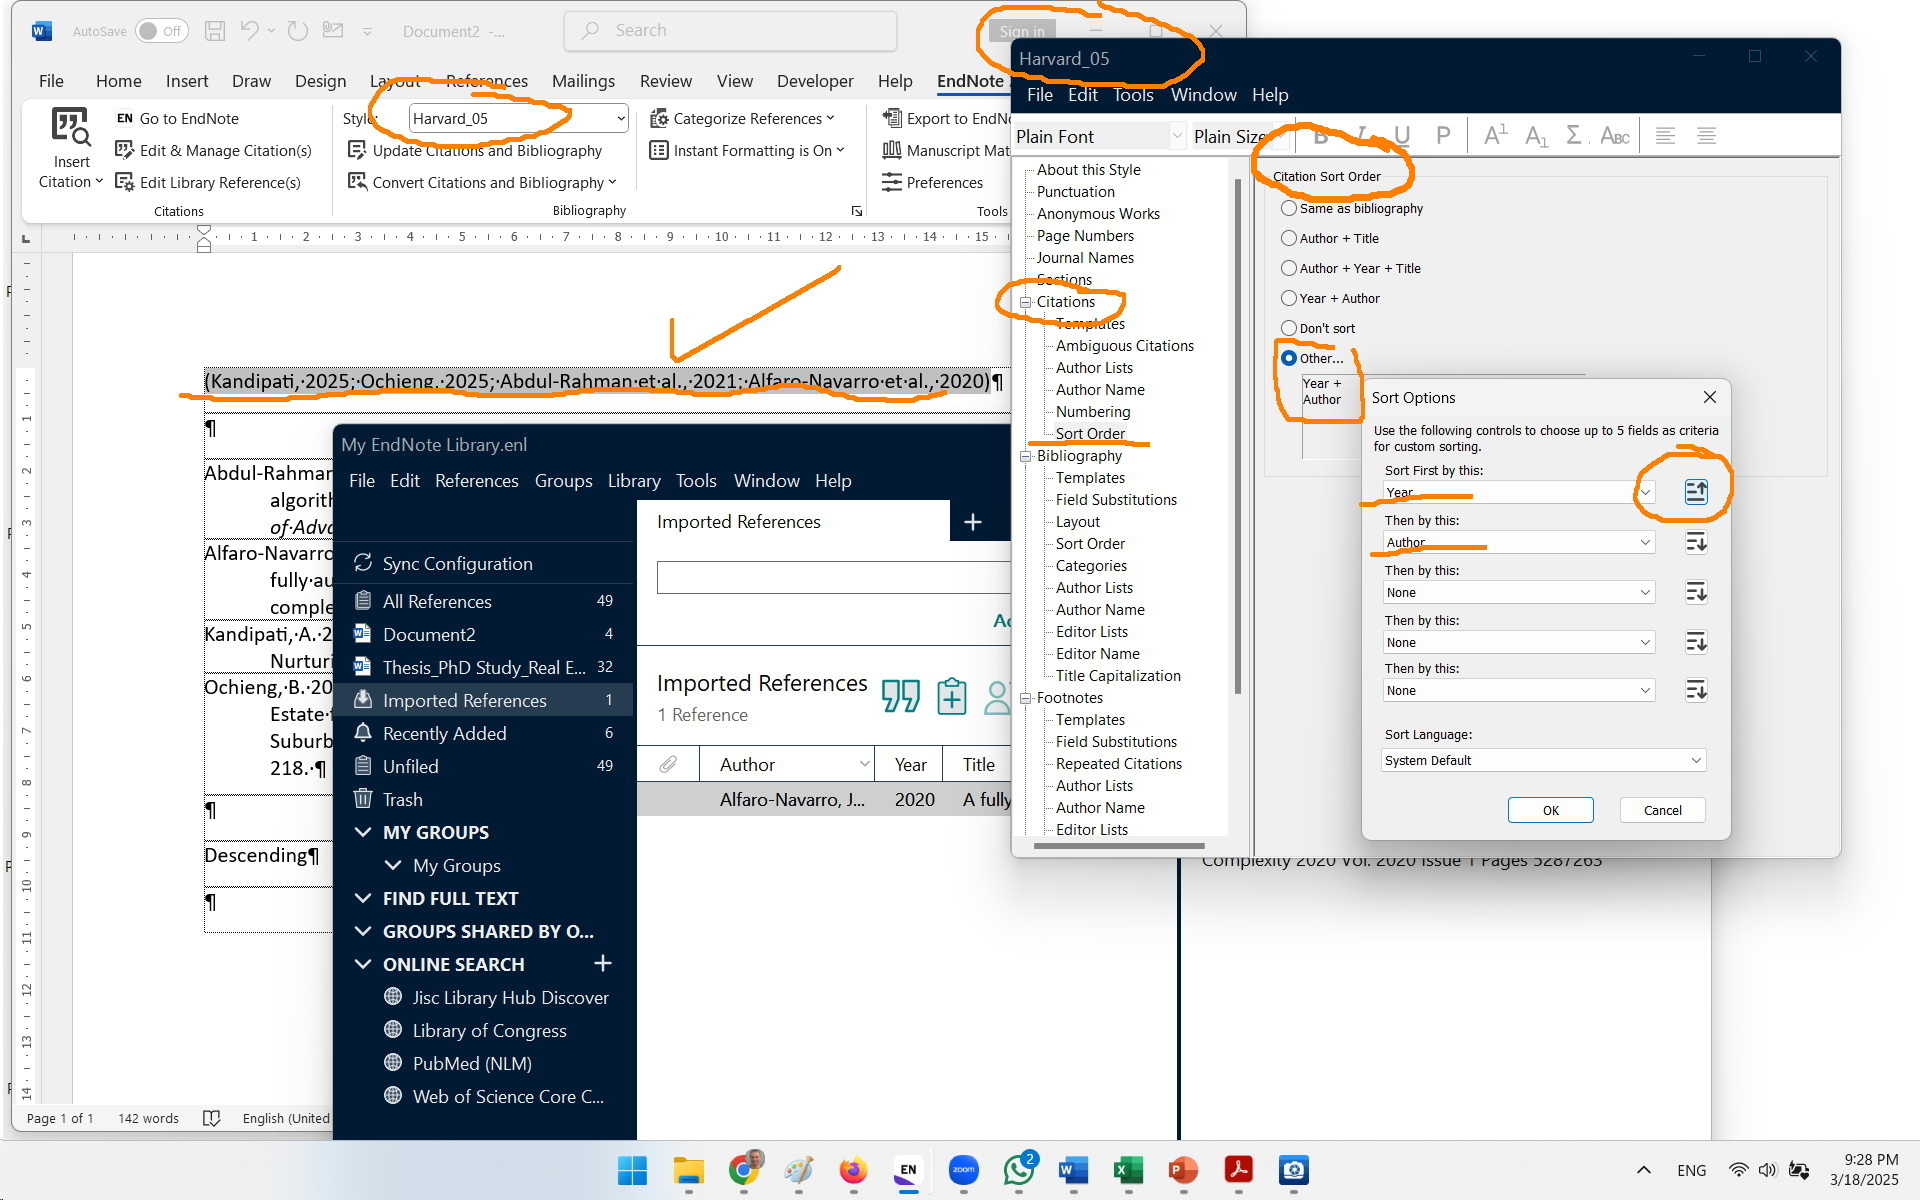Click the quotation mark insert citation icon
The height and width of the screenshot is (1200, 1920).
click(900, 695)
